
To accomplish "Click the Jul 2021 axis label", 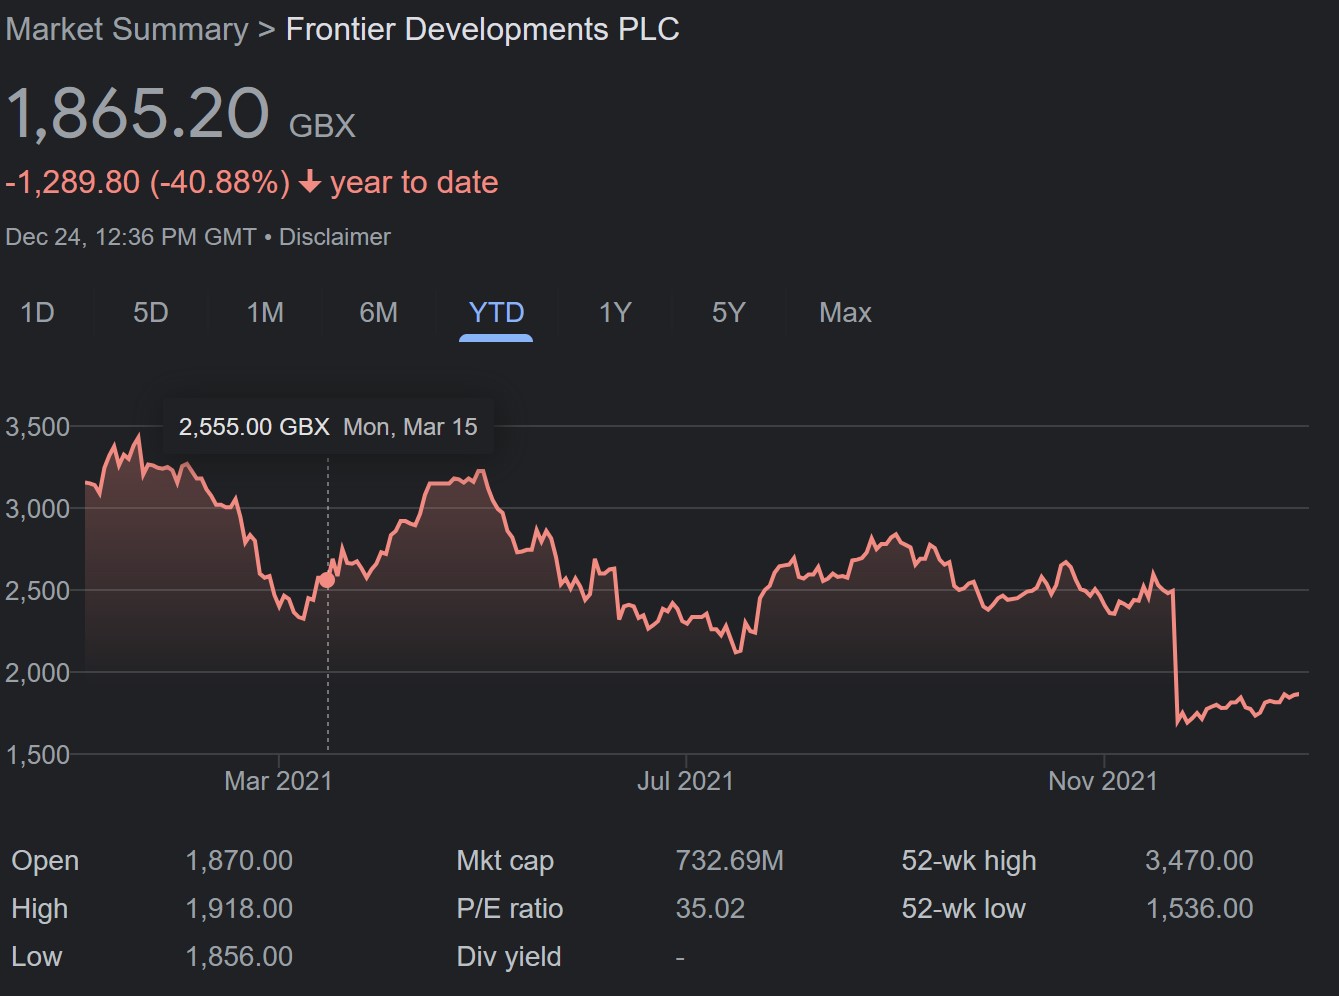I will pyautogui.click(x=685, y=781).
